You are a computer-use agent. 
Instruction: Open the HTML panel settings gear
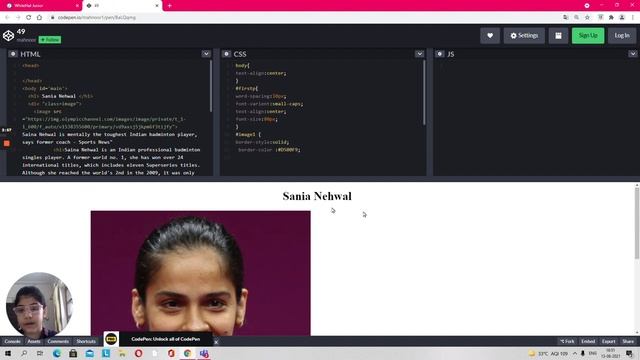[13, 54]
